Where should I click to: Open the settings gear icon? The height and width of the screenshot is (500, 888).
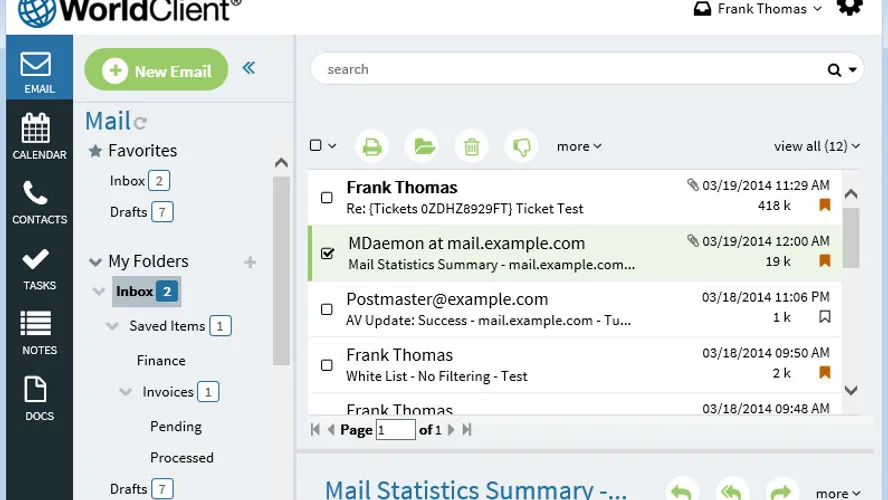pyautogui.click(x=849, y=8)
